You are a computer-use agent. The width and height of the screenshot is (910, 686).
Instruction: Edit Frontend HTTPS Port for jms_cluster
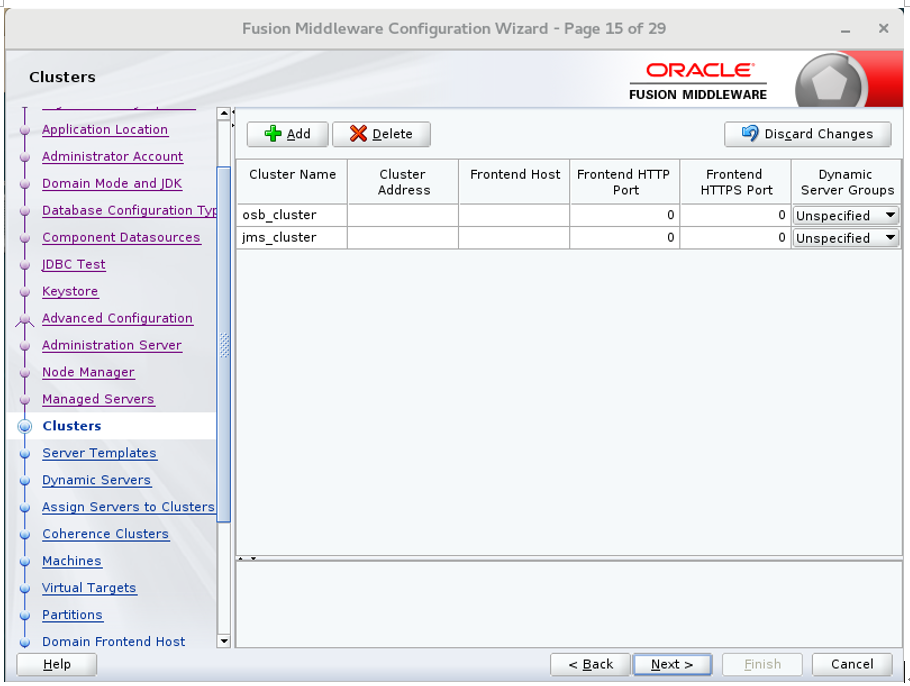click(735, 238)
